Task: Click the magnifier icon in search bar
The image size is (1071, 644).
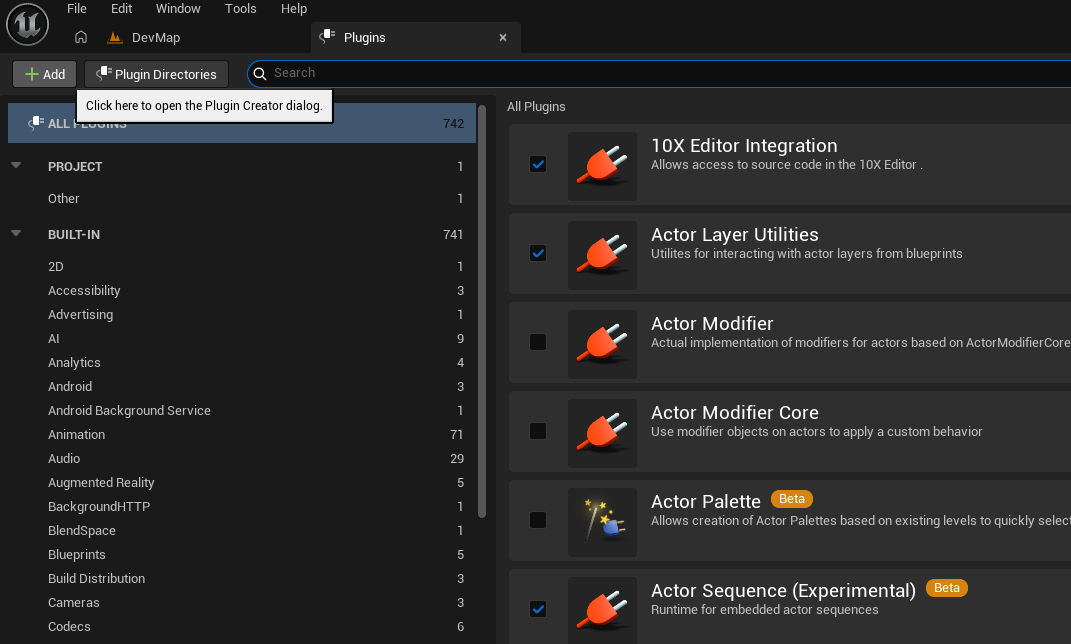Action: click(x=260, y=74)
